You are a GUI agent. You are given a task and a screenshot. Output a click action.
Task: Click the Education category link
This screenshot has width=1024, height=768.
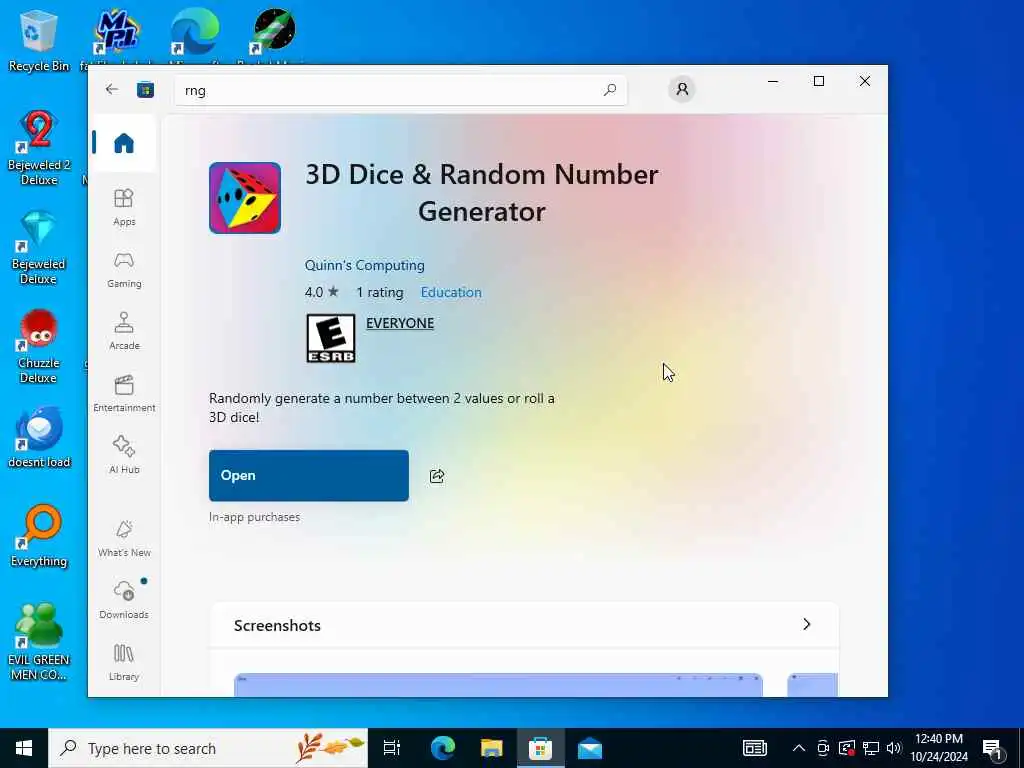click(451, 293)
